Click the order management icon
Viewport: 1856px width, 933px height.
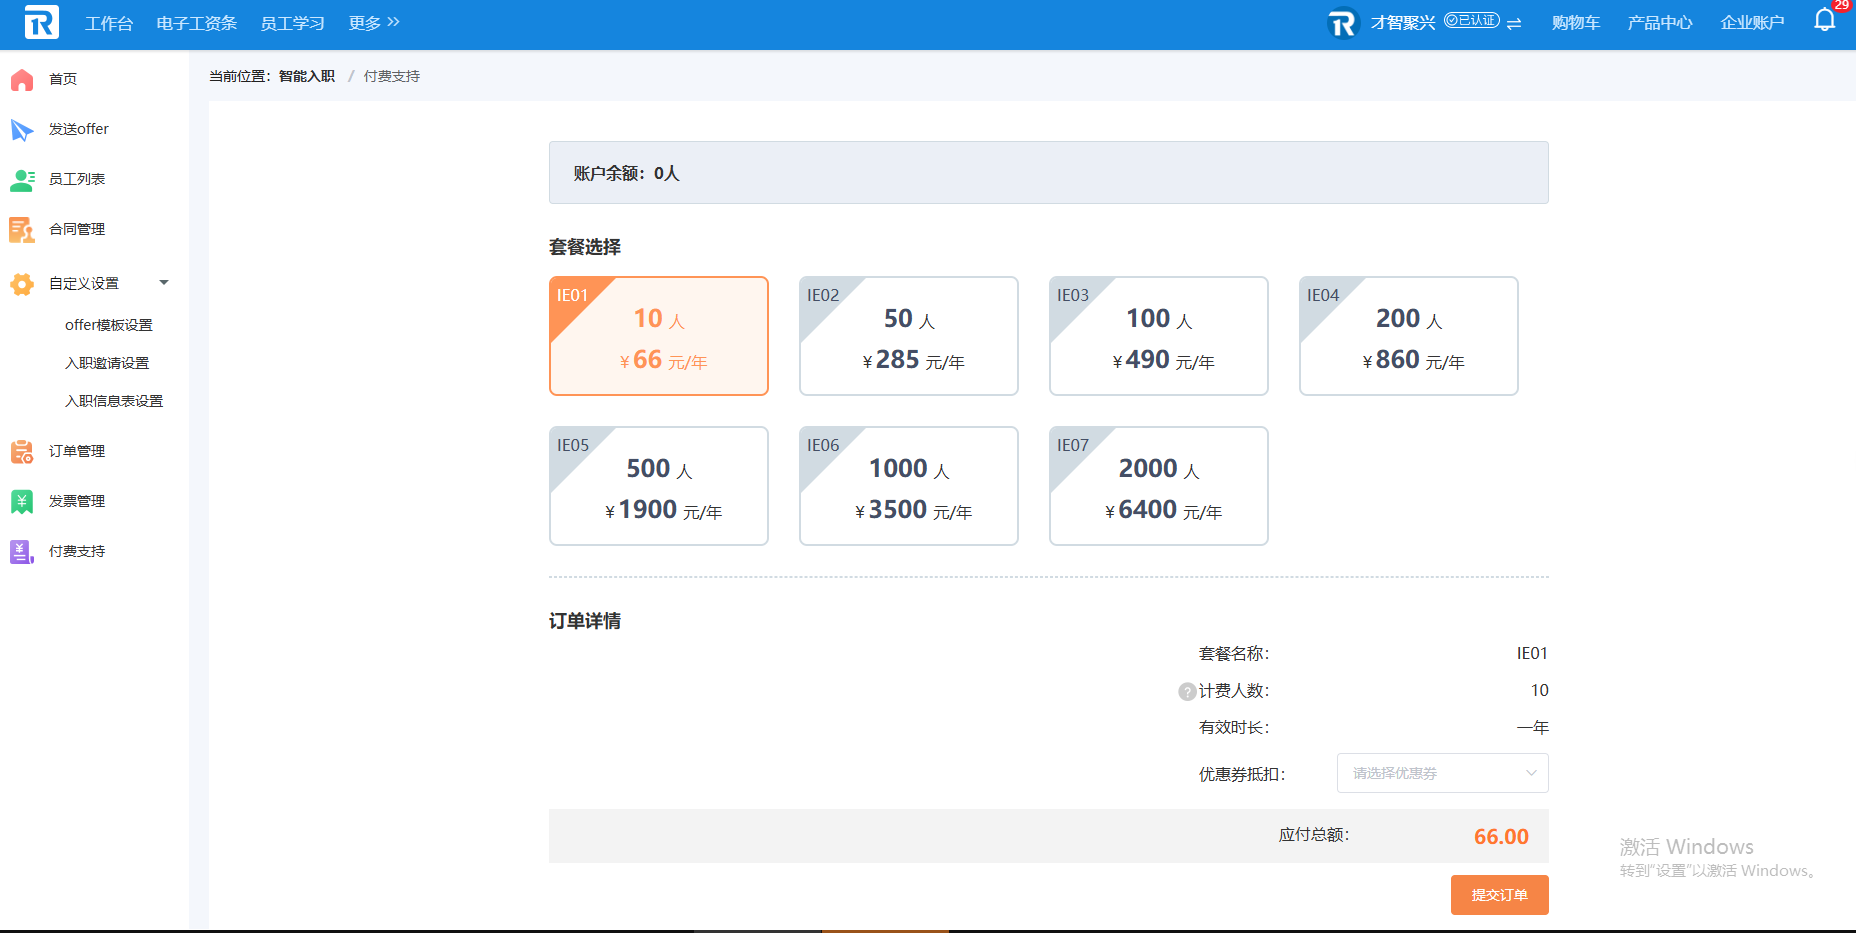22,452
